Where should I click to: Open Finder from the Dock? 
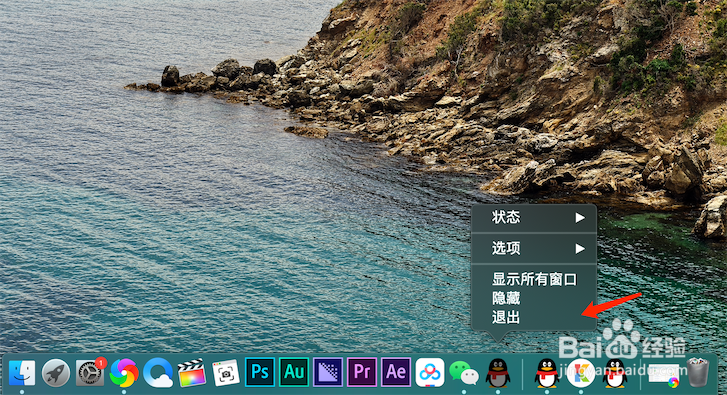coord(22,372)
